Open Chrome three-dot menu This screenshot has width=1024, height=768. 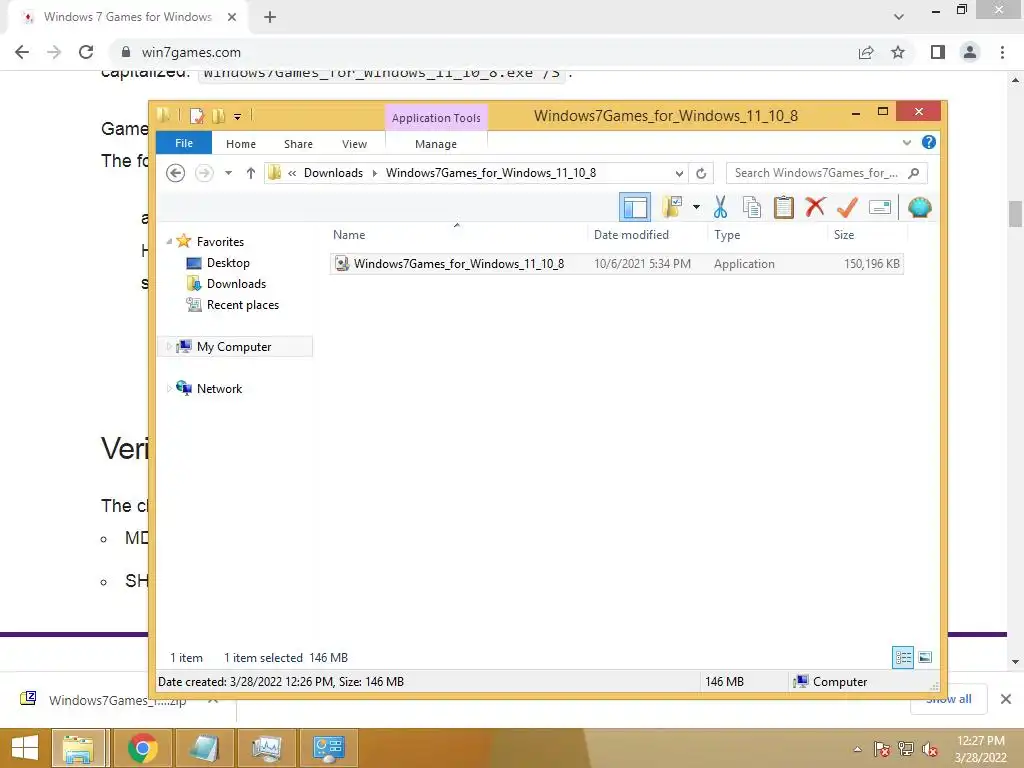[x=1002, y=52]
